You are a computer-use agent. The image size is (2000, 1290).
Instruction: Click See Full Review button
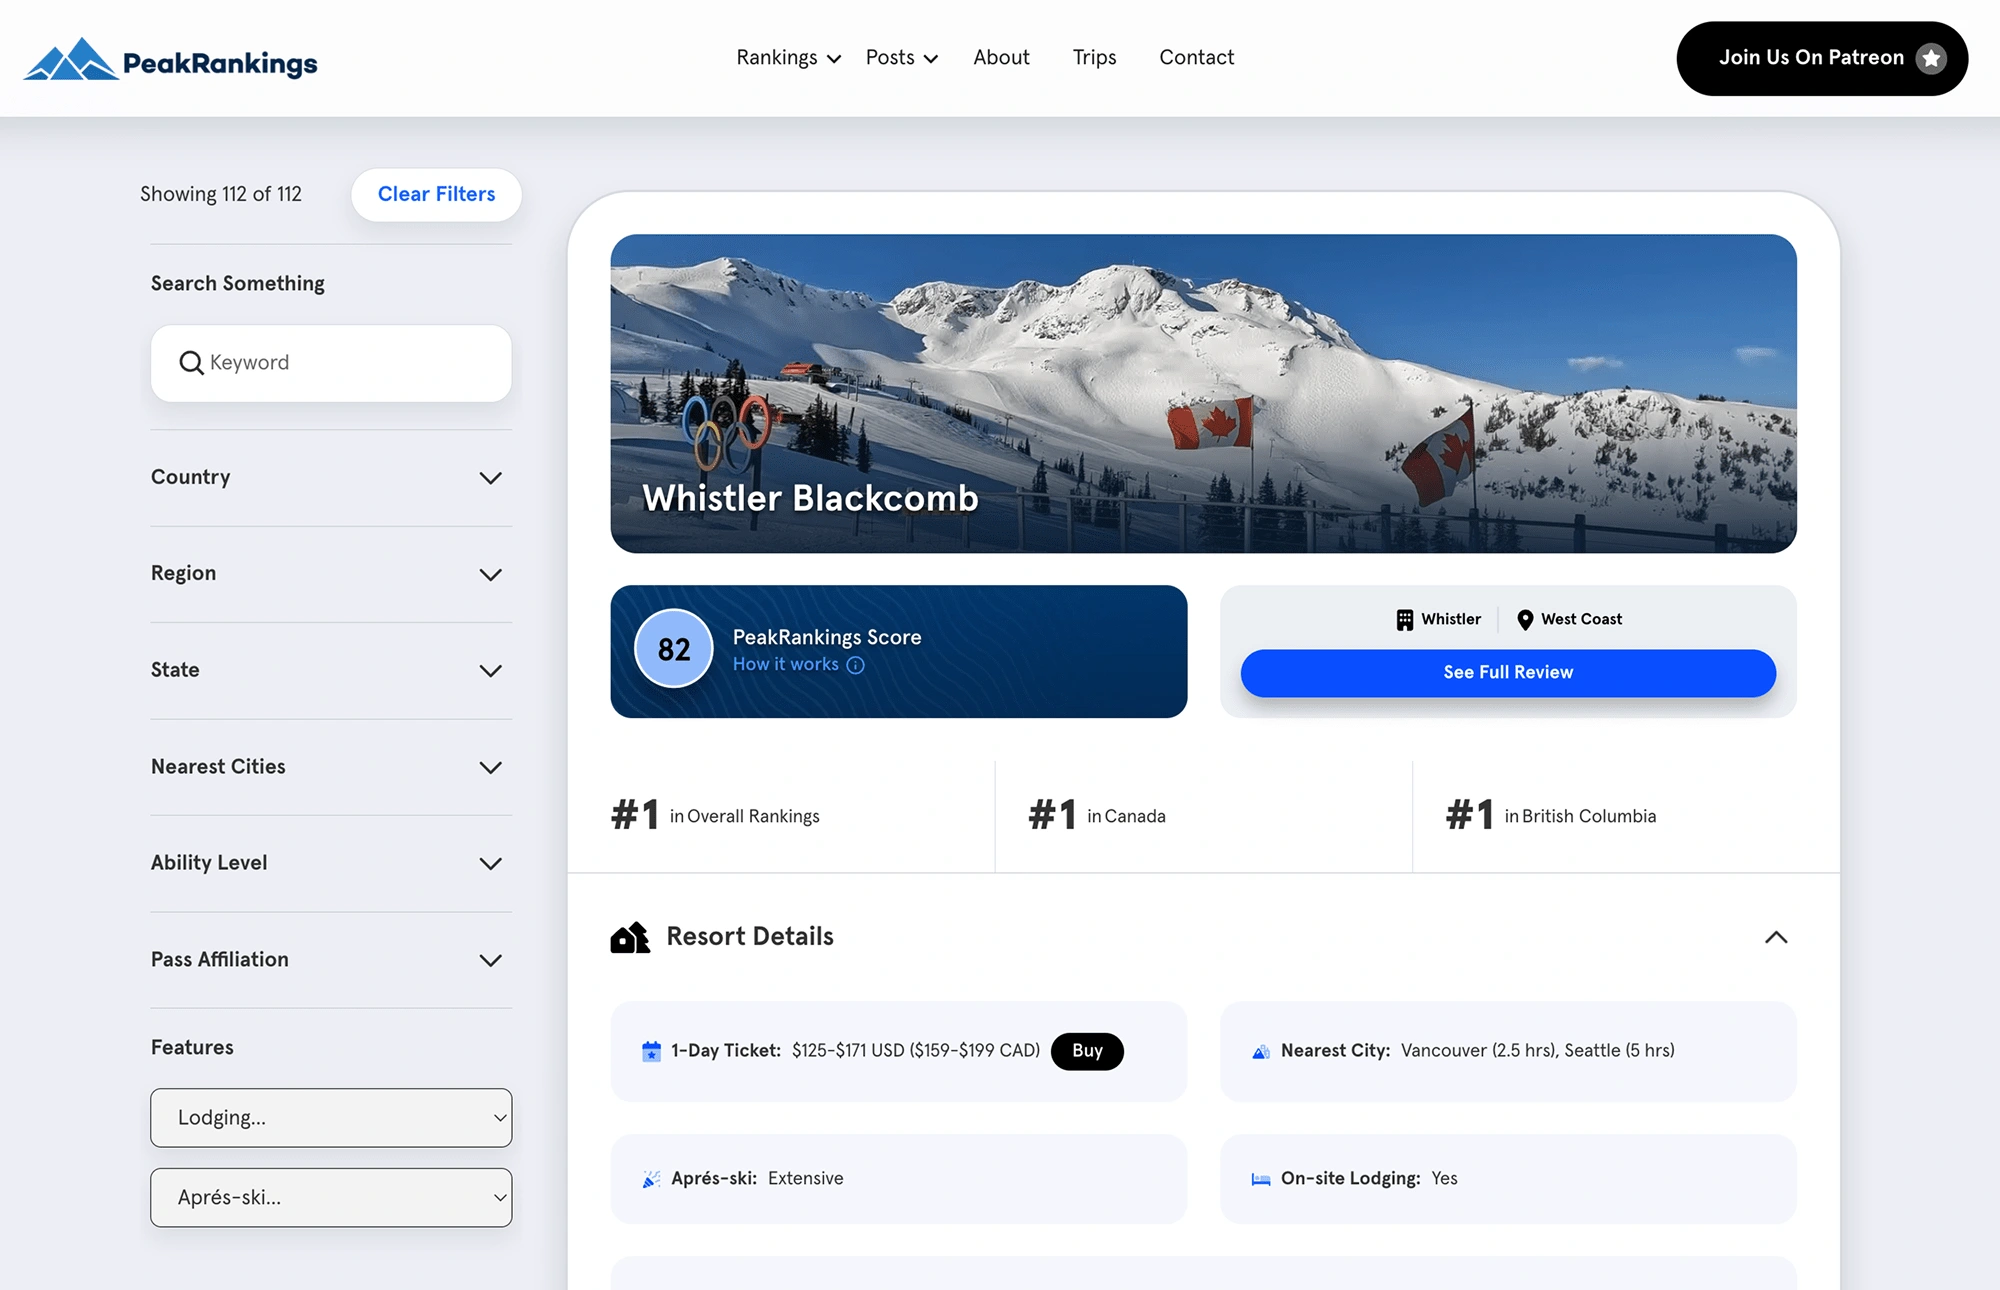pos(1508,673)
